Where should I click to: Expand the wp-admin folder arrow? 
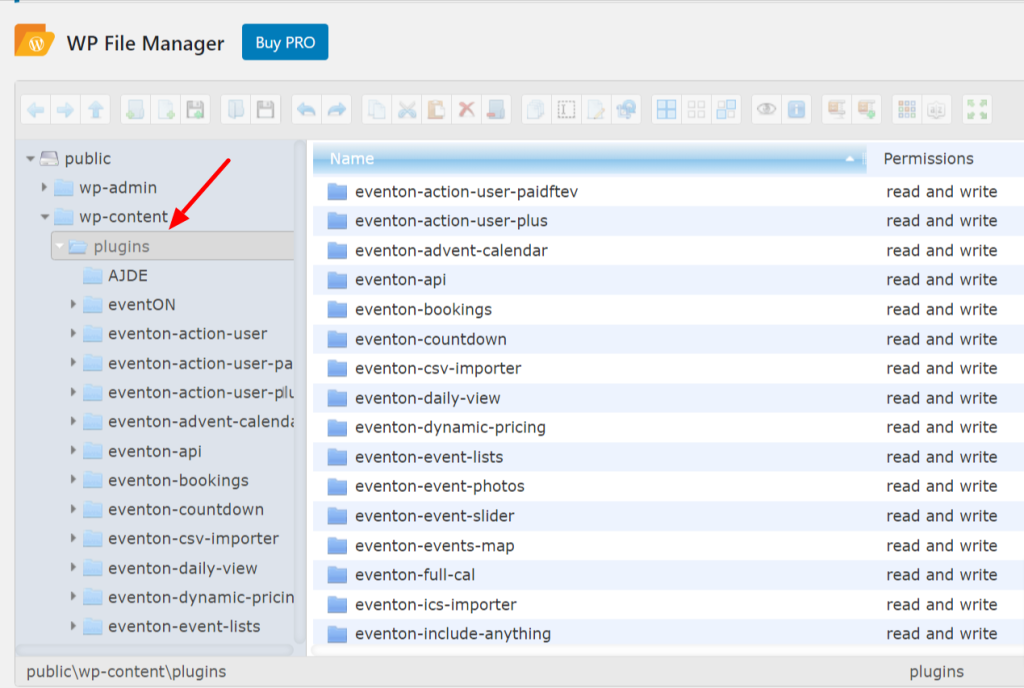pos(44,187)
